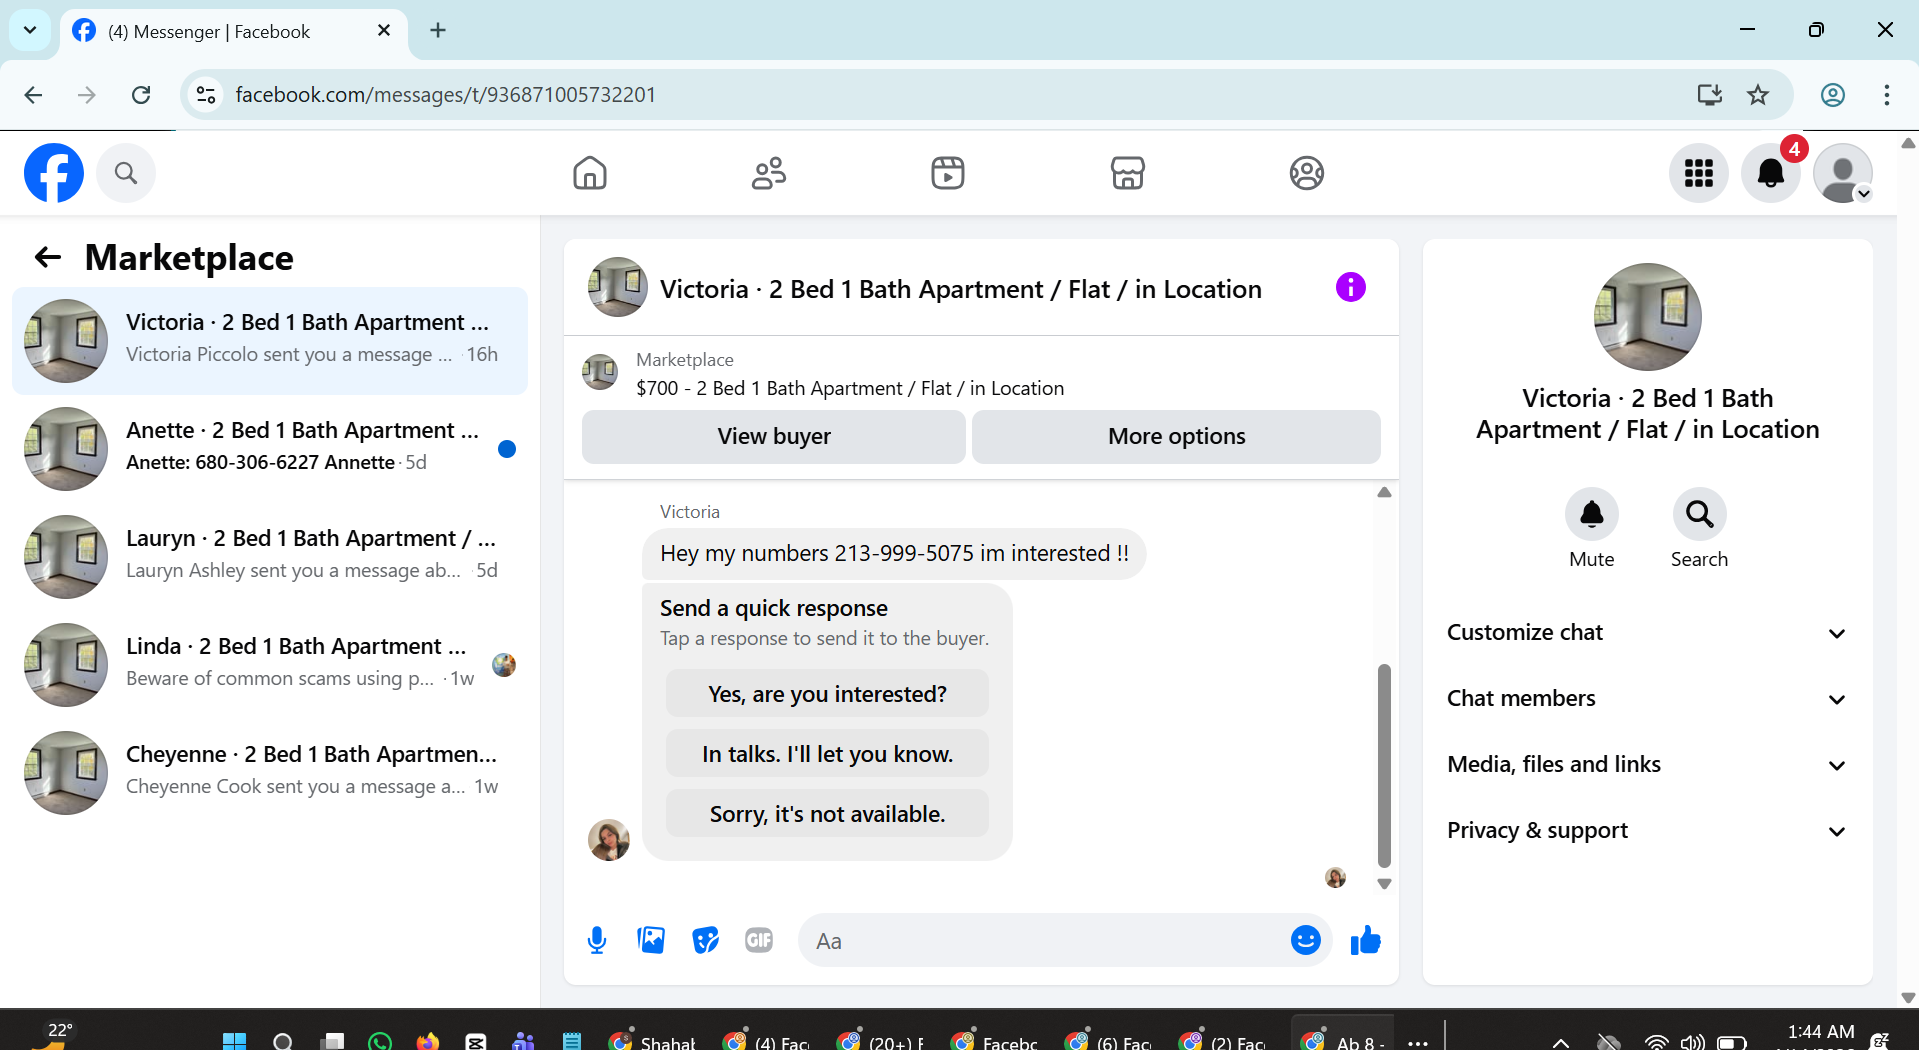Open the Friends icon in the top nav

tap(769, 173)
